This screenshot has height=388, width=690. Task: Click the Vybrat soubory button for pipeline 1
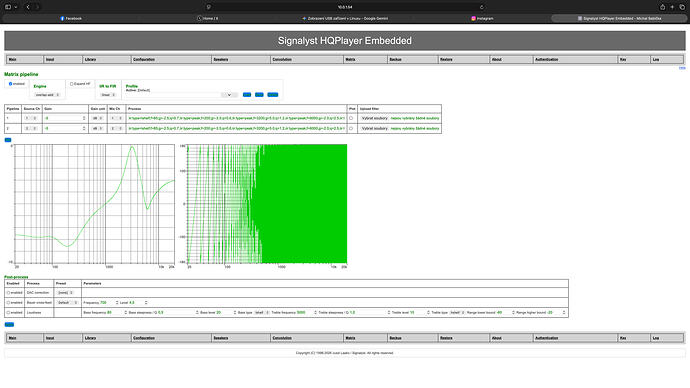click(x=374, y=118)
